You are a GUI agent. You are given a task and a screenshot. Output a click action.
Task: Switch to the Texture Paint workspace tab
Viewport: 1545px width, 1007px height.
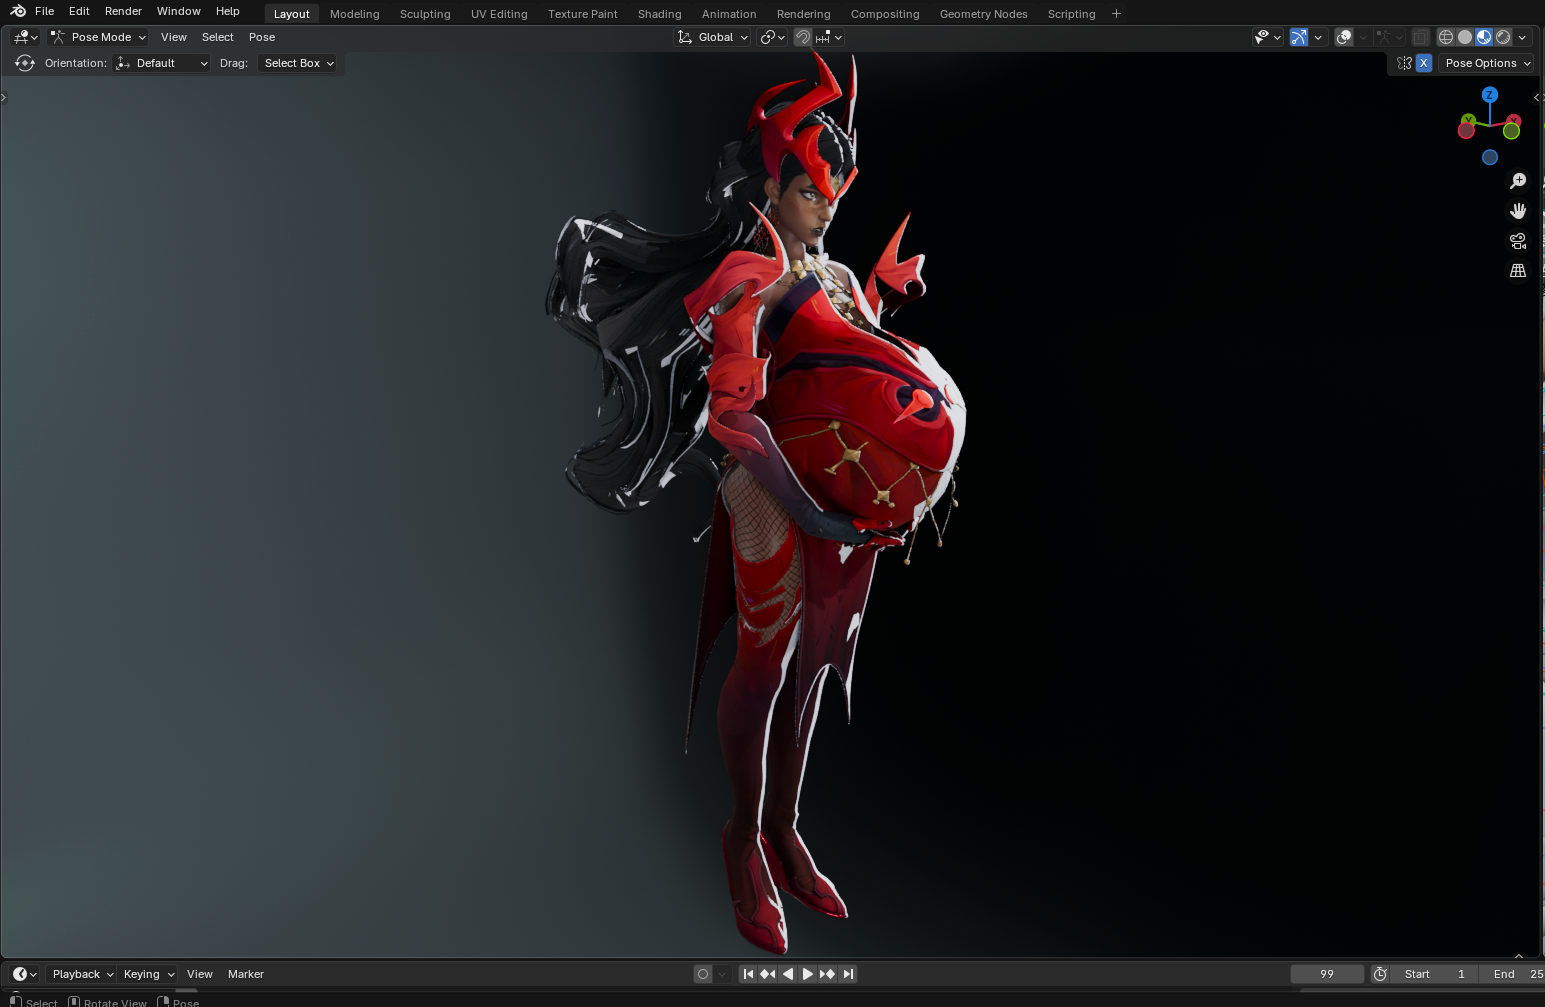click(x=583, y=14)
